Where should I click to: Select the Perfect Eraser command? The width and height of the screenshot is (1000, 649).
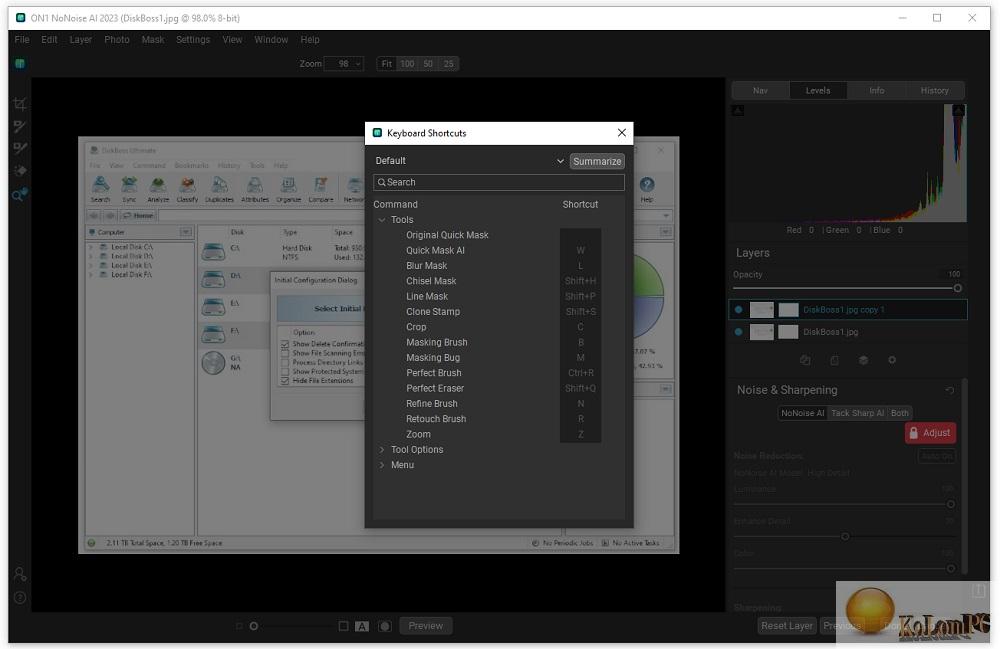click(x=435, y=388)
